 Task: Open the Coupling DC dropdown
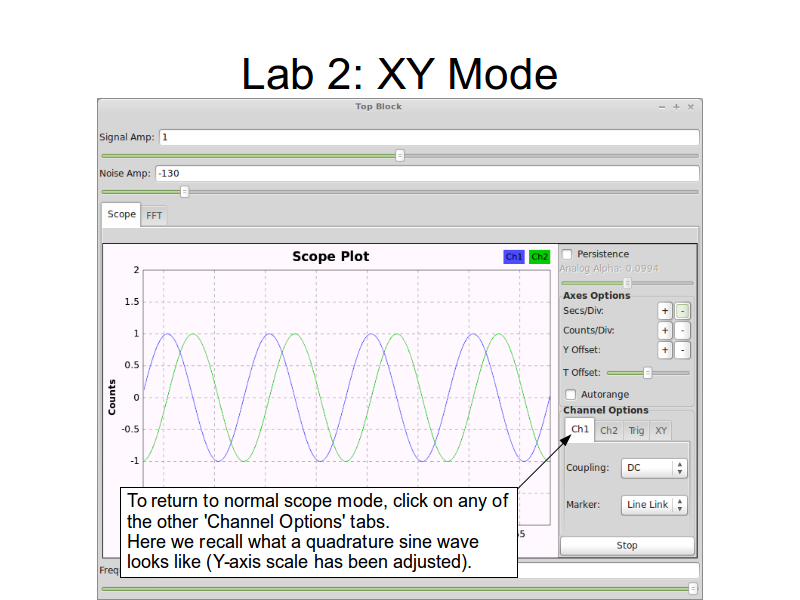pos(654,468)
